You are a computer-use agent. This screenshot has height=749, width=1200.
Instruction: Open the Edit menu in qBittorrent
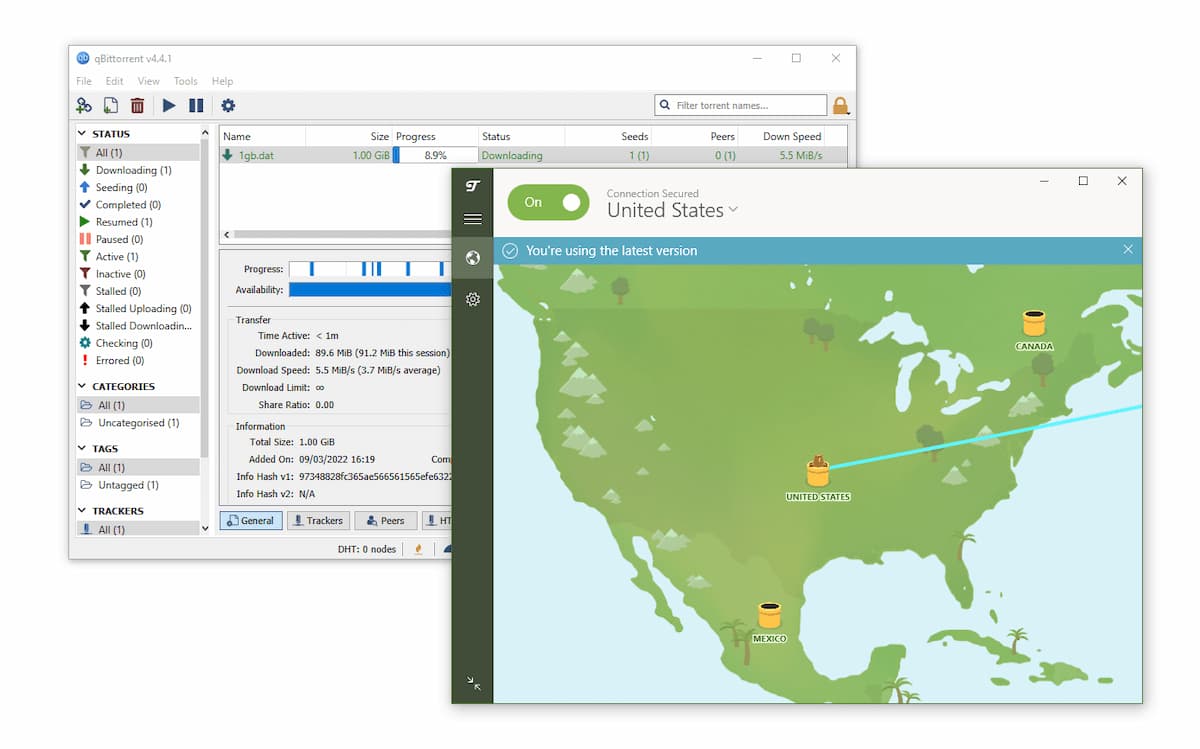point(115,81)
